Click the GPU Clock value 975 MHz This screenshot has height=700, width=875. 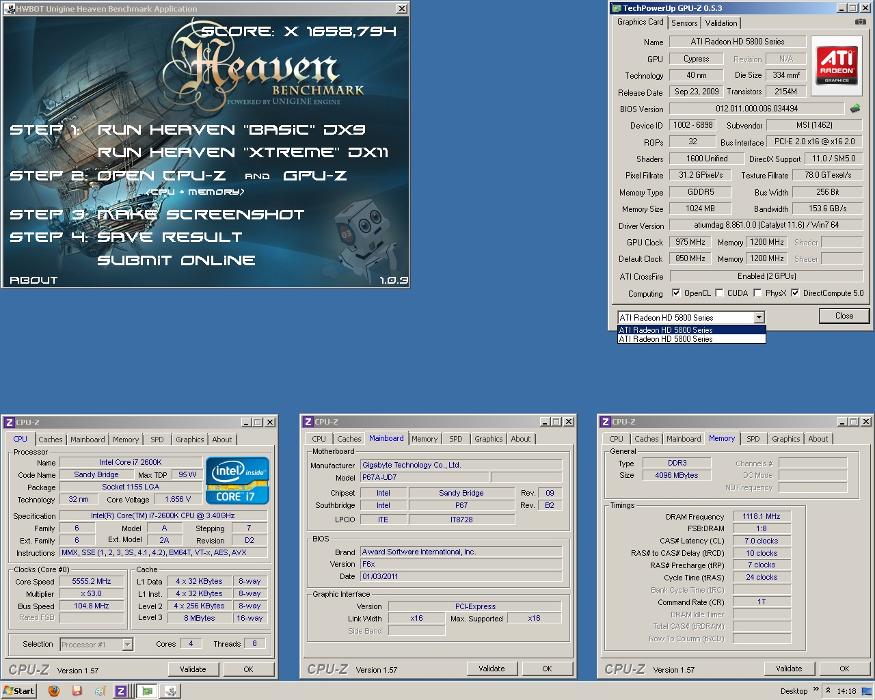click(x=690, y=242)
